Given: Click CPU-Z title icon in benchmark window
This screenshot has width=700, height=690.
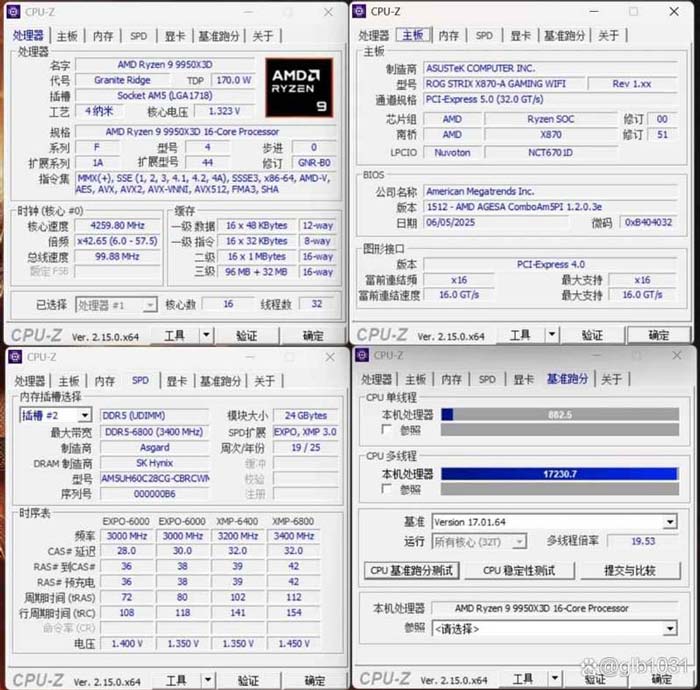Looking at the screenshot, I should (x=362, y=355).
